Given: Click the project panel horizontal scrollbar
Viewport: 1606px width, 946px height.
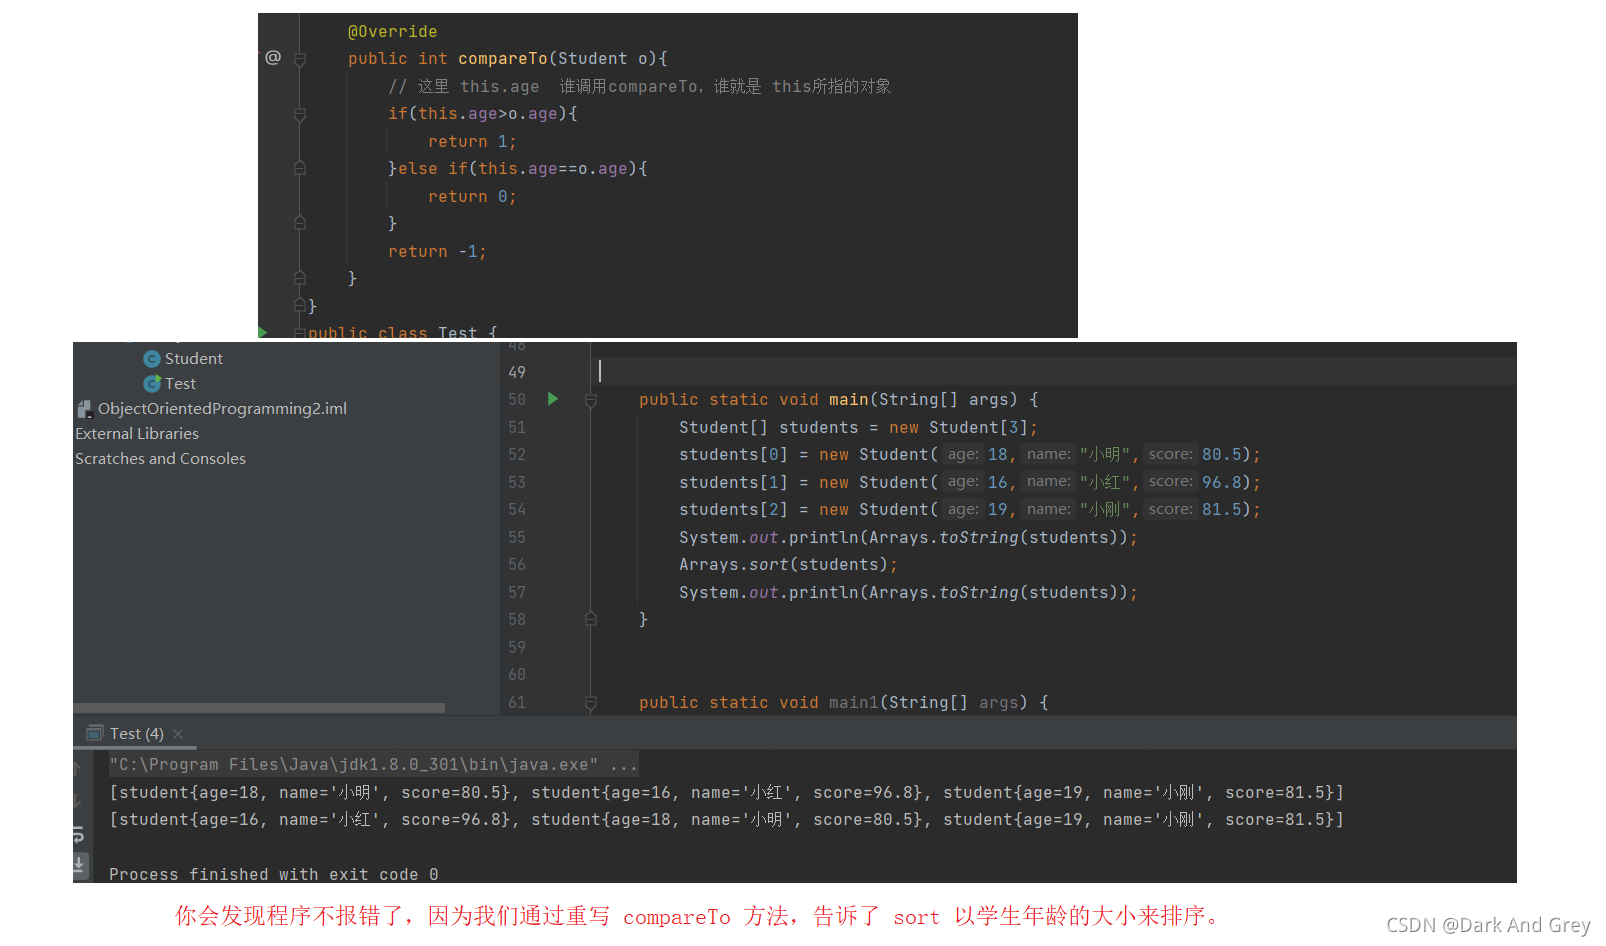Looking at the screenshot, I should [260, 708].
